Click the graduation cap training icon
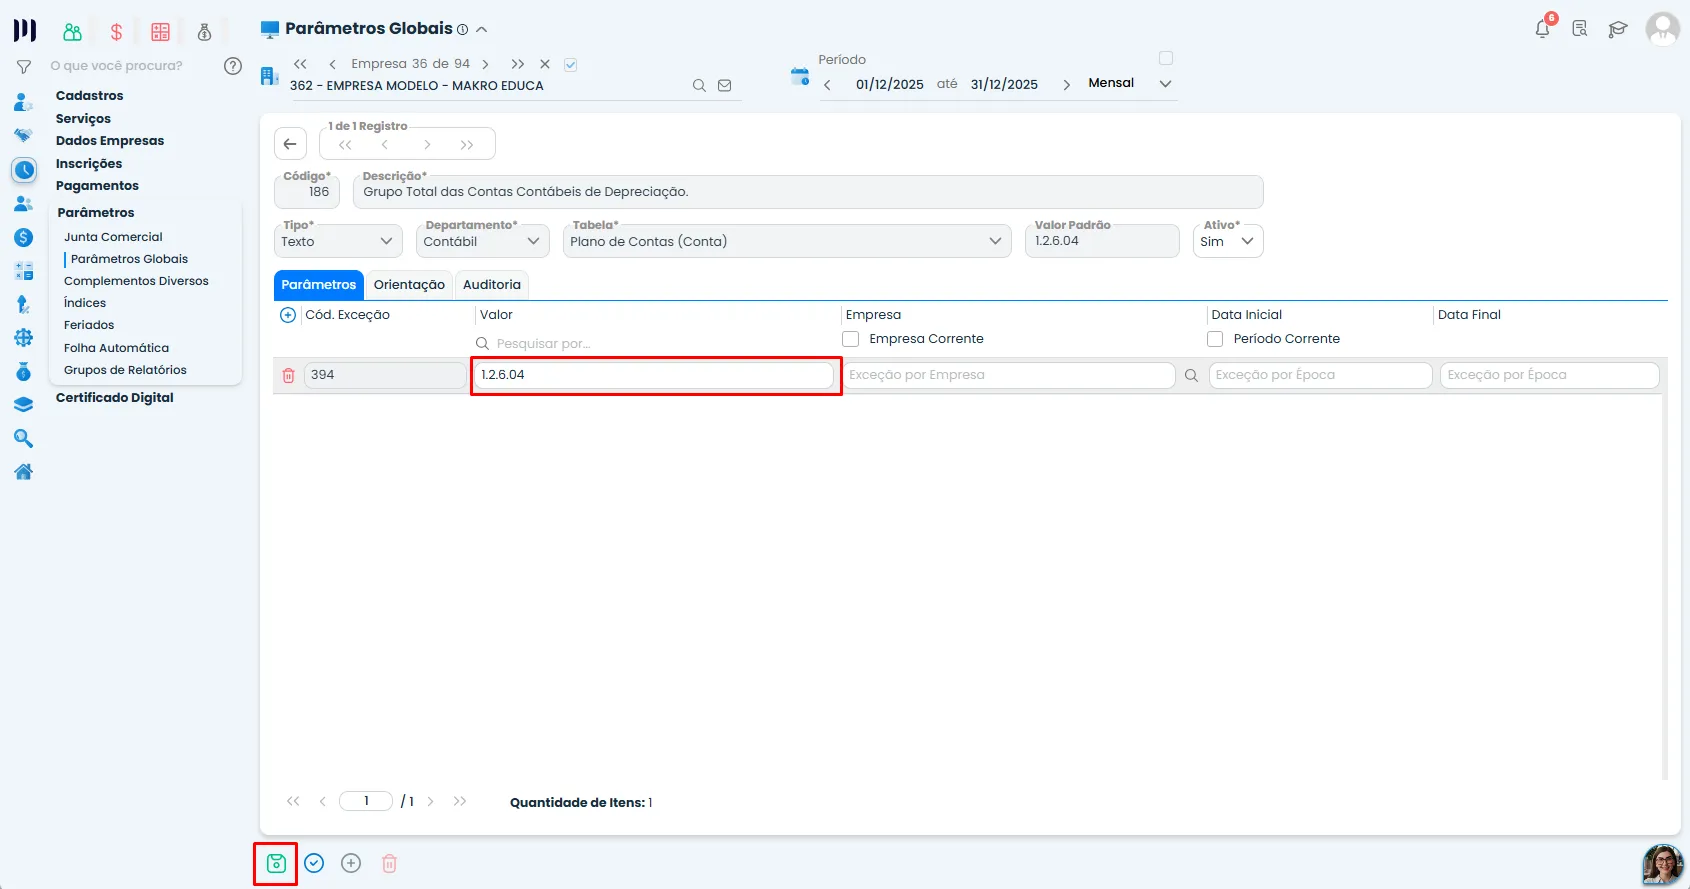 (1618, 29)
